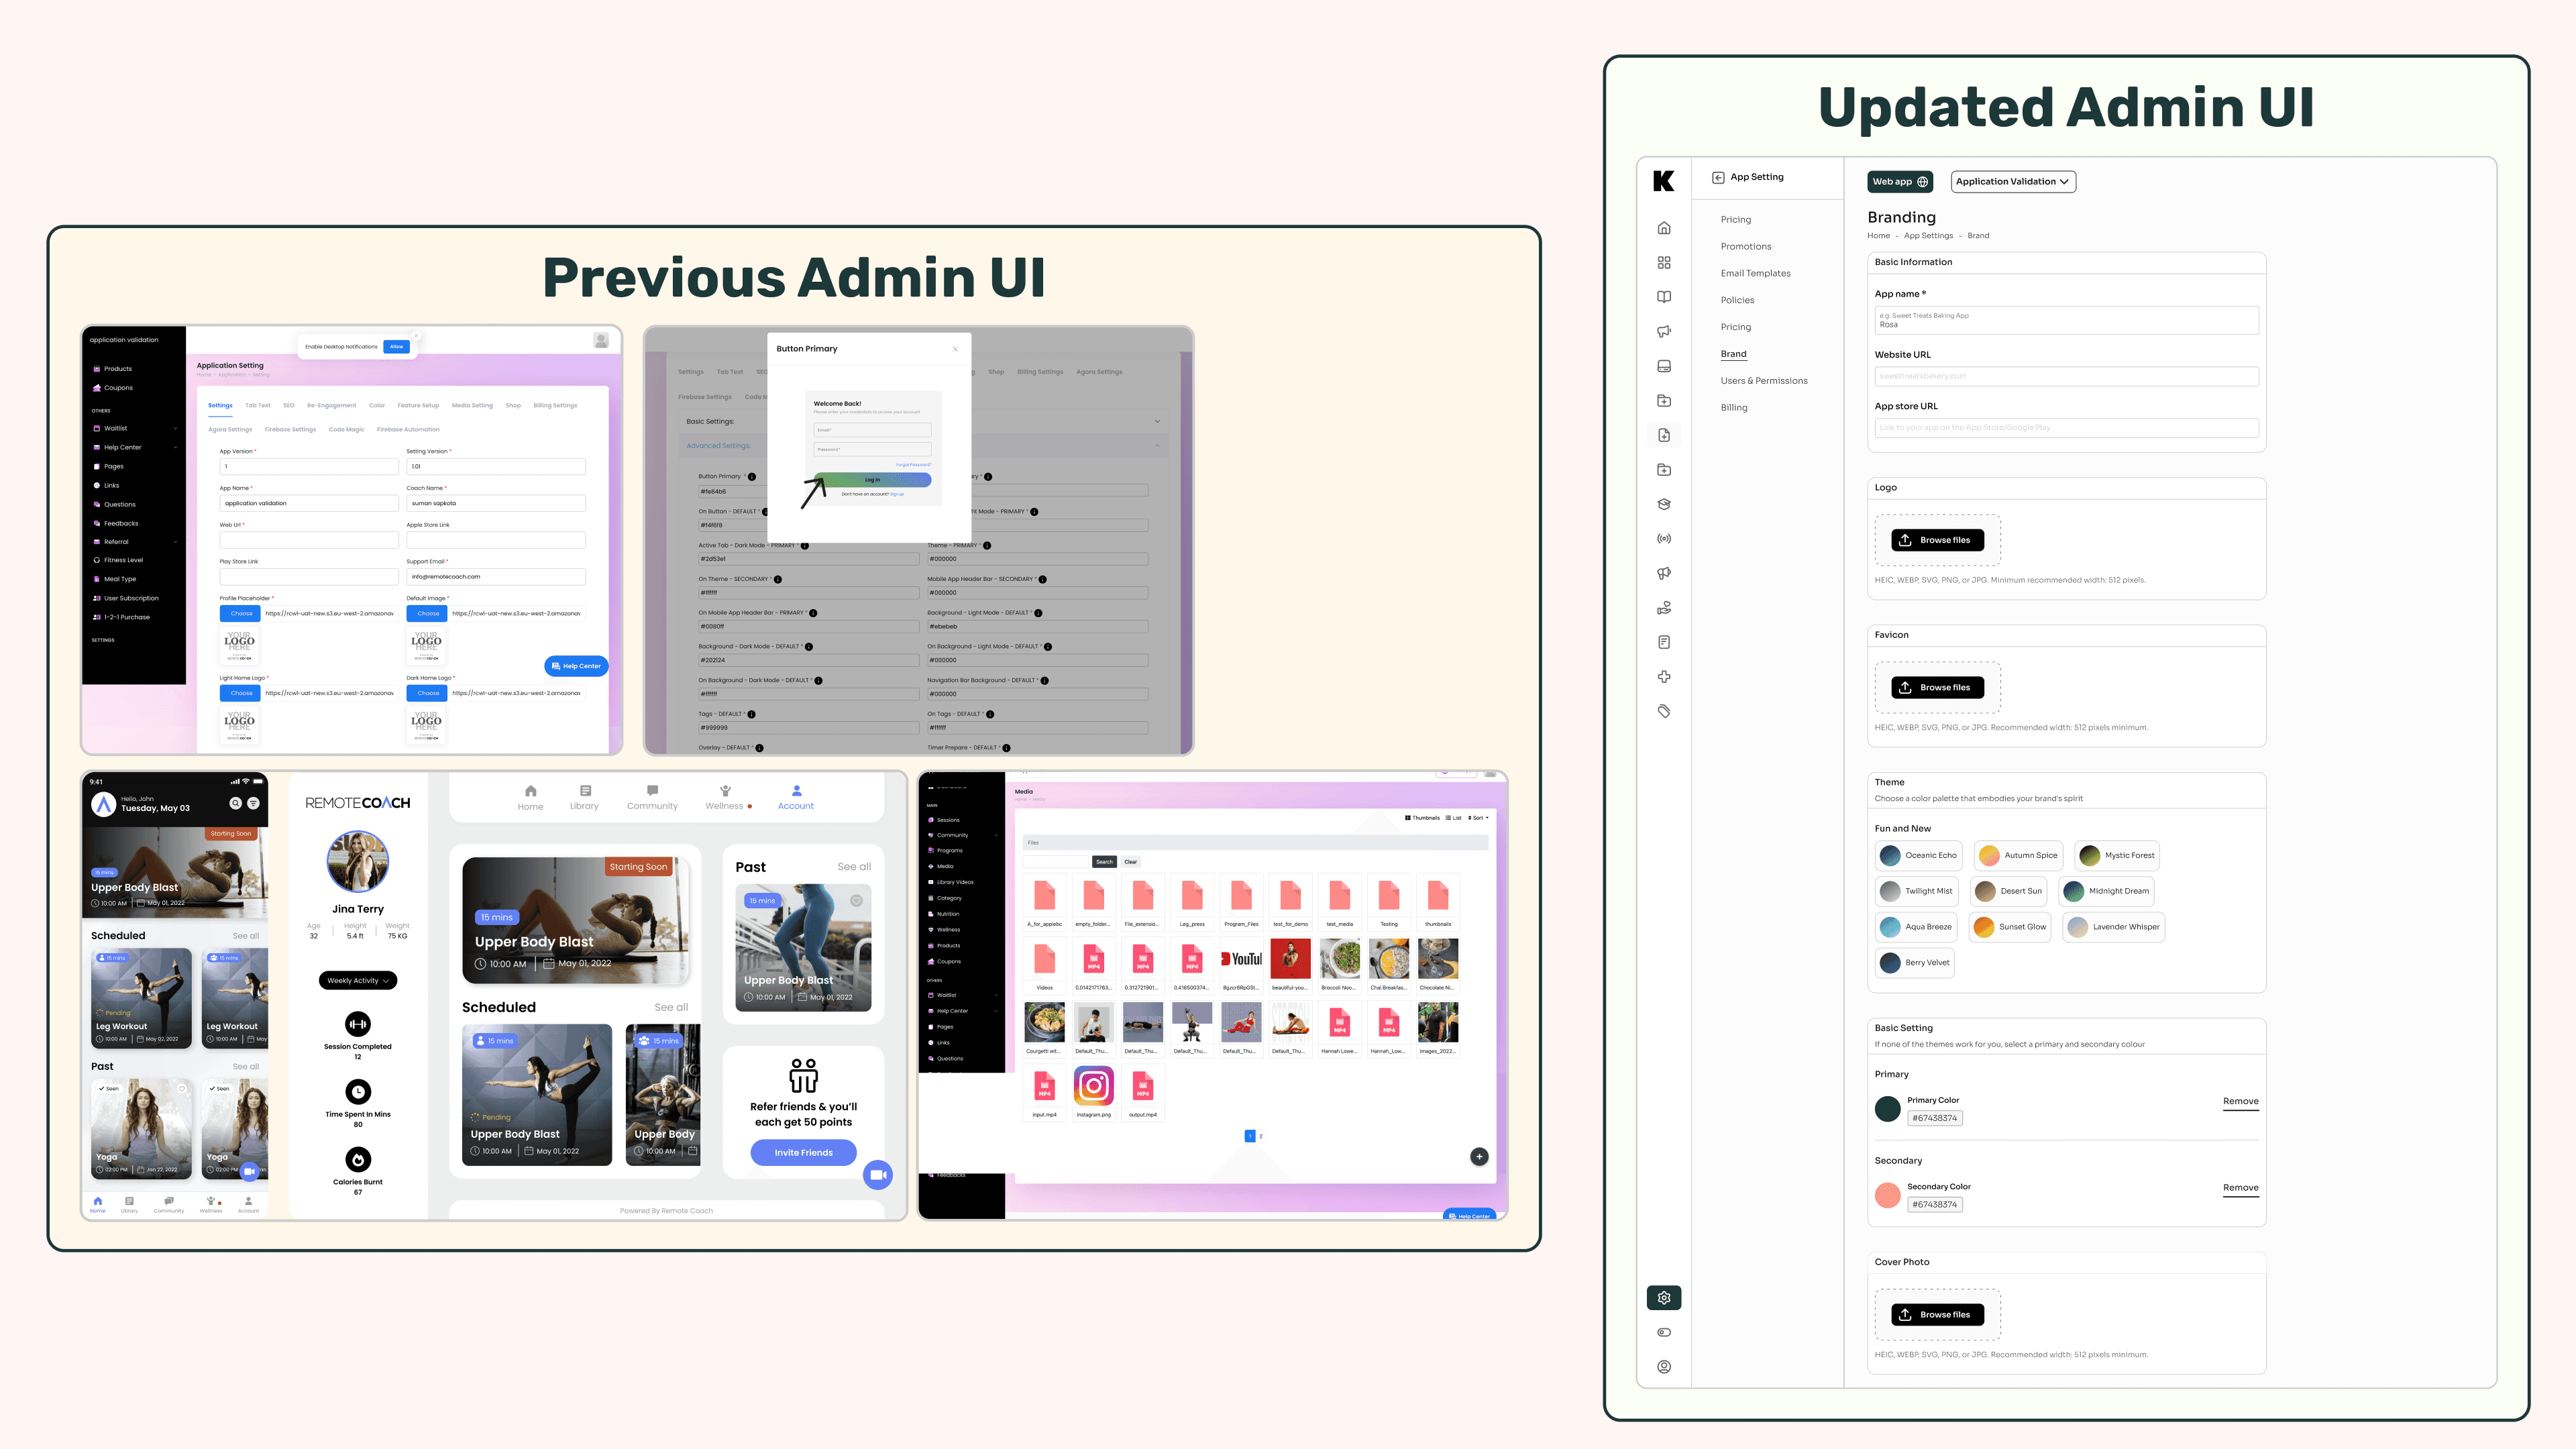
Task: Click the App name input field
Action: click(x=2066, y=321)
